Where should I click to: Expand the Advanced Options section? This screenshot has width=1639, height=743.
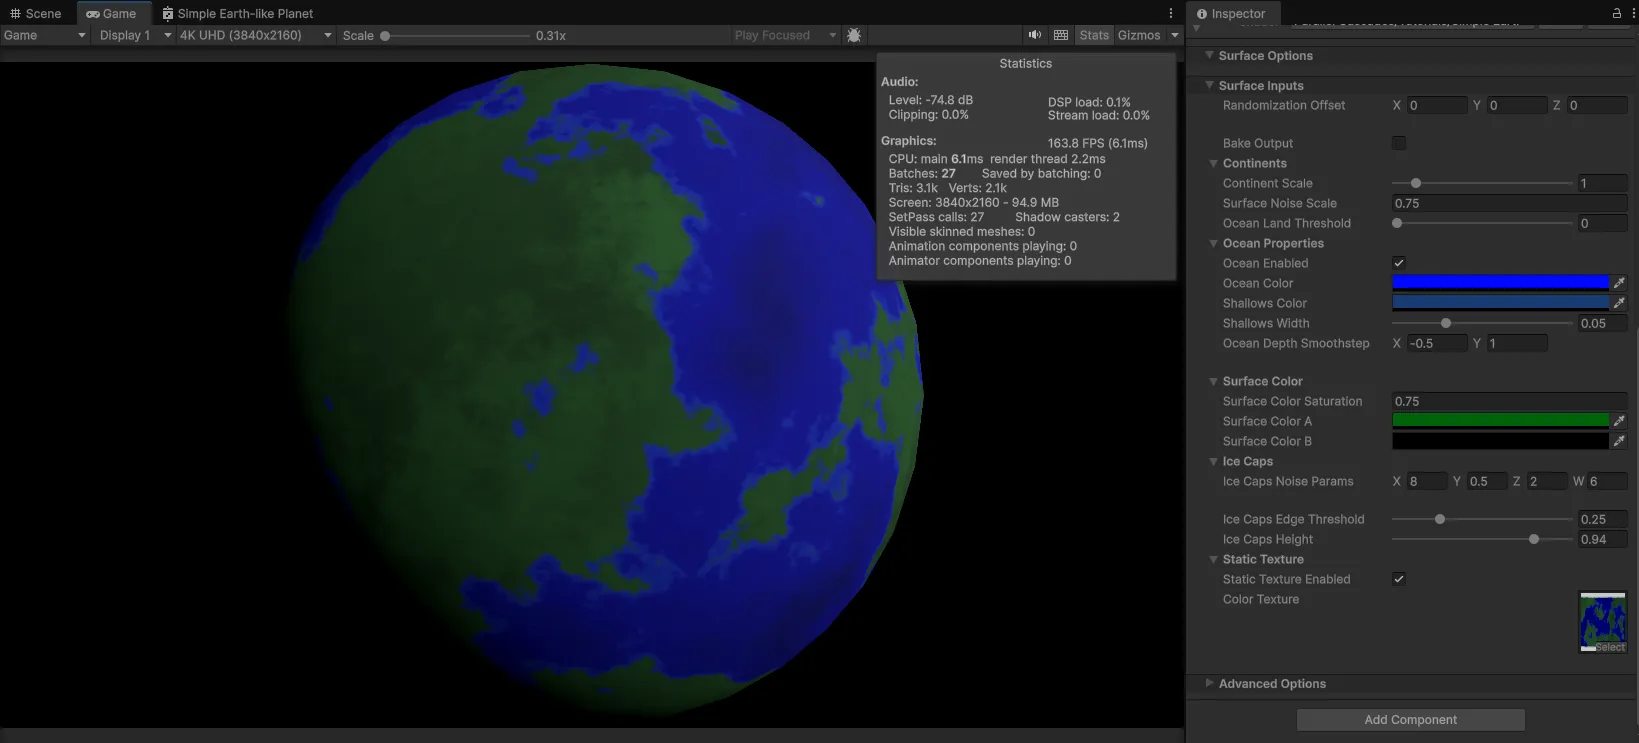tap(1209, 683)
